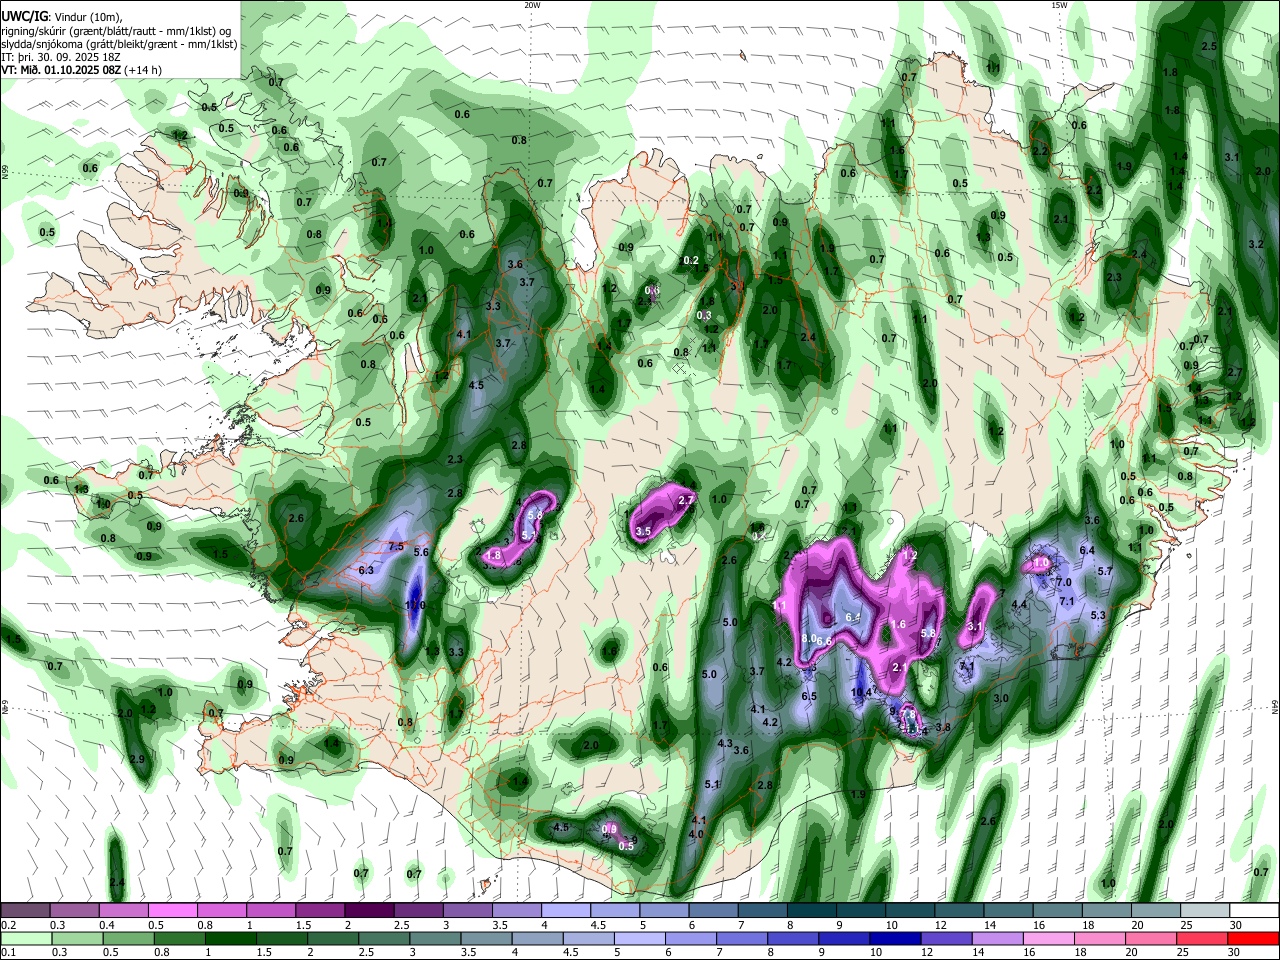1280x960 pixels.
Task: Click the '20W' longitude label at top
Action: [x=532, y=5]
